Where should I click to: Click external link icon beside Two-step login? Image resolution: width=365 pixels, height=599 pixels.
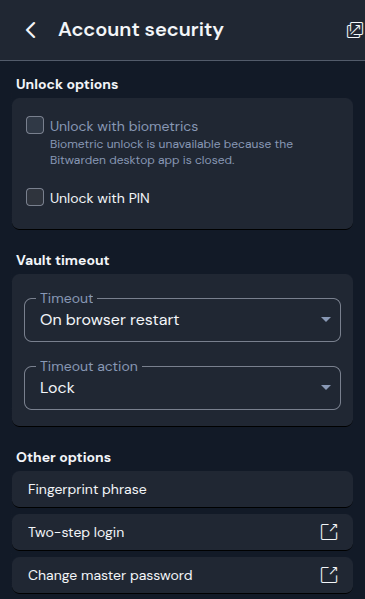pyautogui.click(x=329, y=532)
